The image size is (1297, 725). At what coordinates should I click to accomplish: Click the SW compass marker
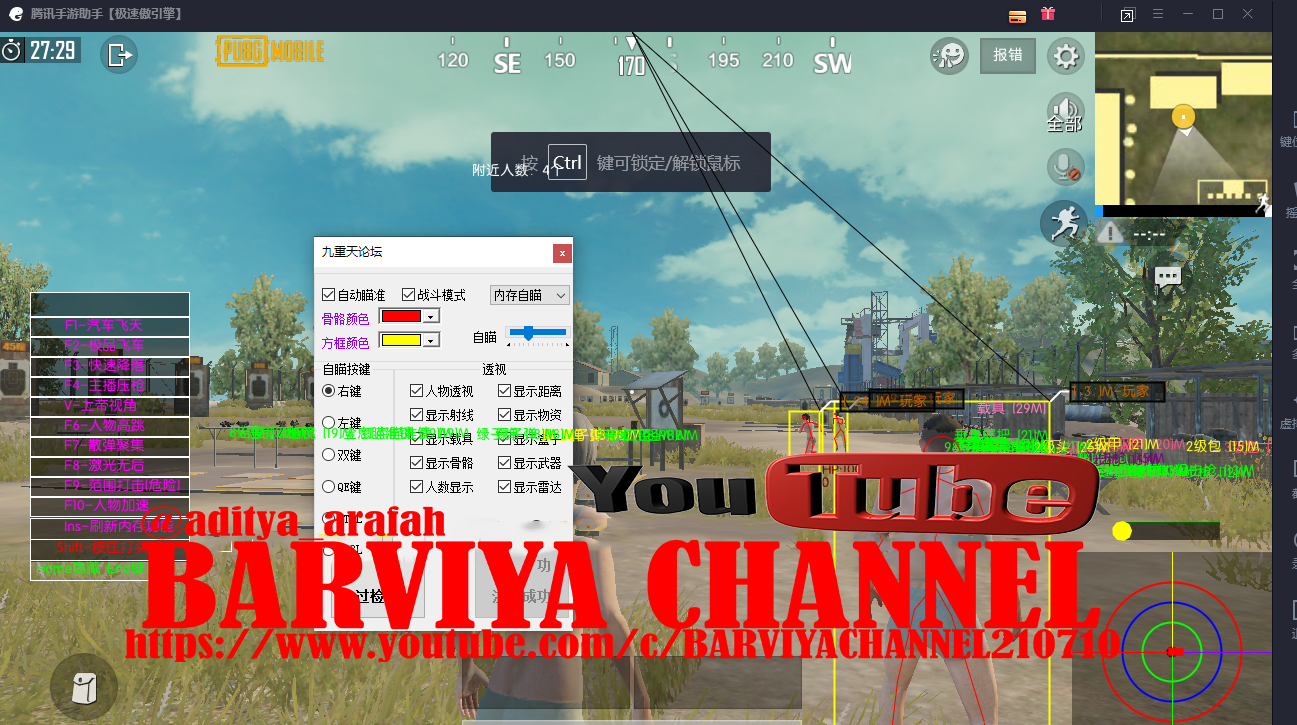[832, 63]
